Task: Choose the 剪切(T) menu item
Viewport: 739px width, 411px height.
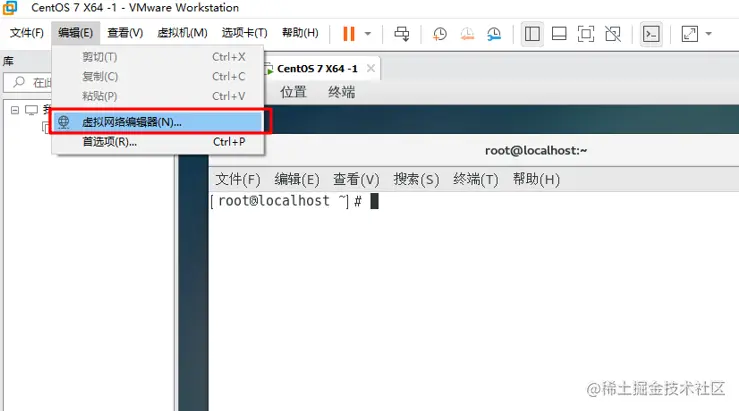Action: coord(158,57)
